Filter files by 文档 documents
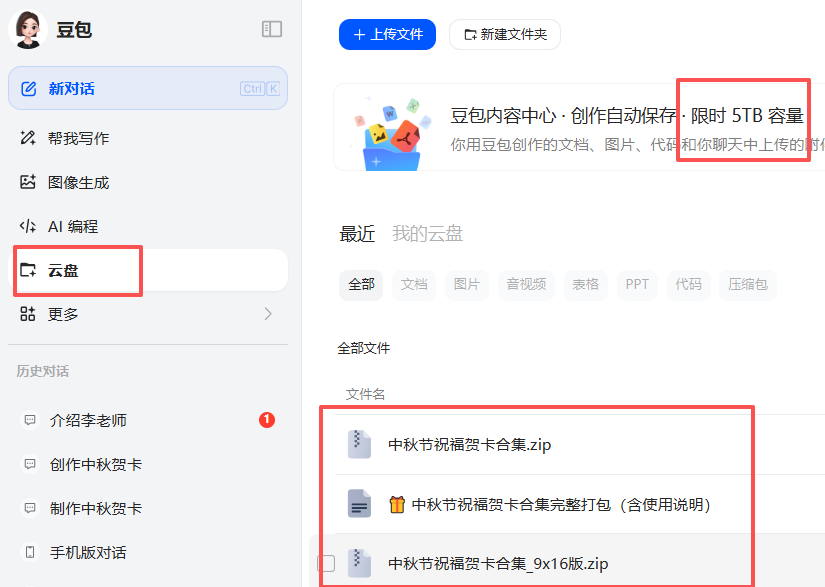This screenshot has width=825, height=587. 414,284
